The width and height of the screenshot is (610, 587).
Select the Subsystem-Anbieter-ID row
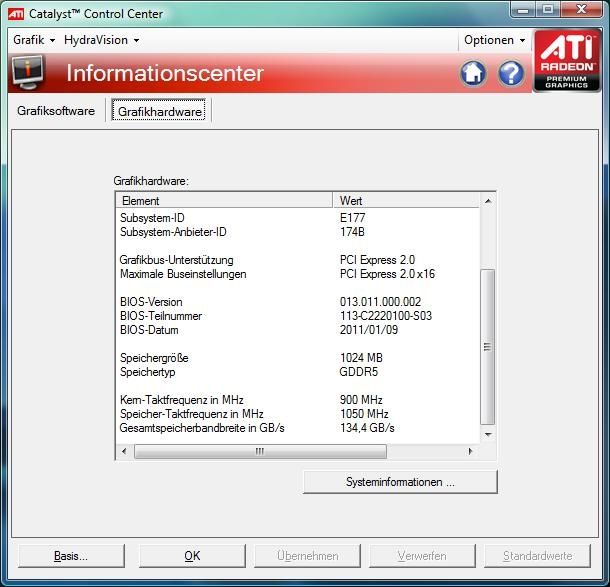coord(298,232)
